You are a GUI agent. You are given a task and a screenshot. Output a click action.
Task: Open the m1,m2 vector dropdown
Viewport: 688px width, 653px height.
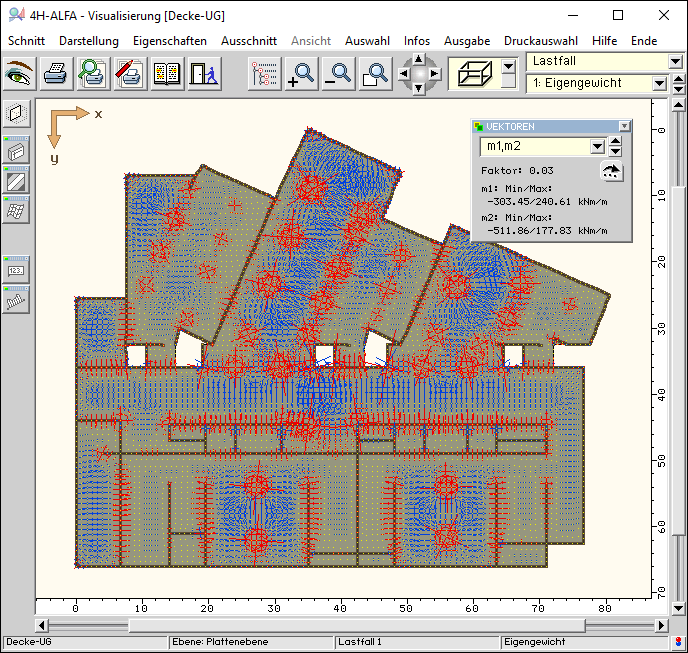pyautogui.click(x=597, y=147)
